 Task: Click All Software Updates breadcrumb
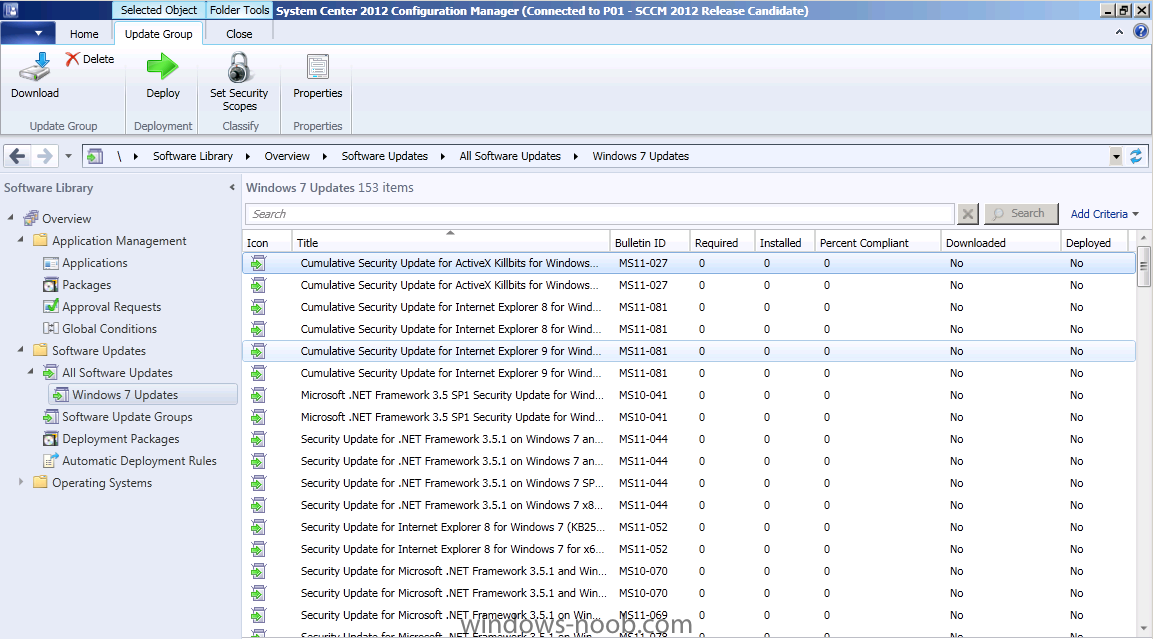[510, 156]
